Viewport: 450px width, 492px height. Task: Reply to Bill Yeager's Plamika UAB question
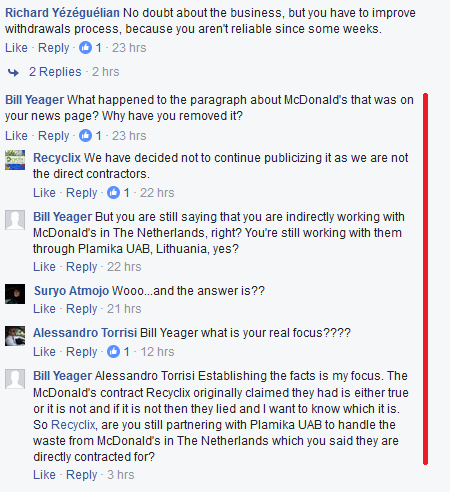point(81,267)
